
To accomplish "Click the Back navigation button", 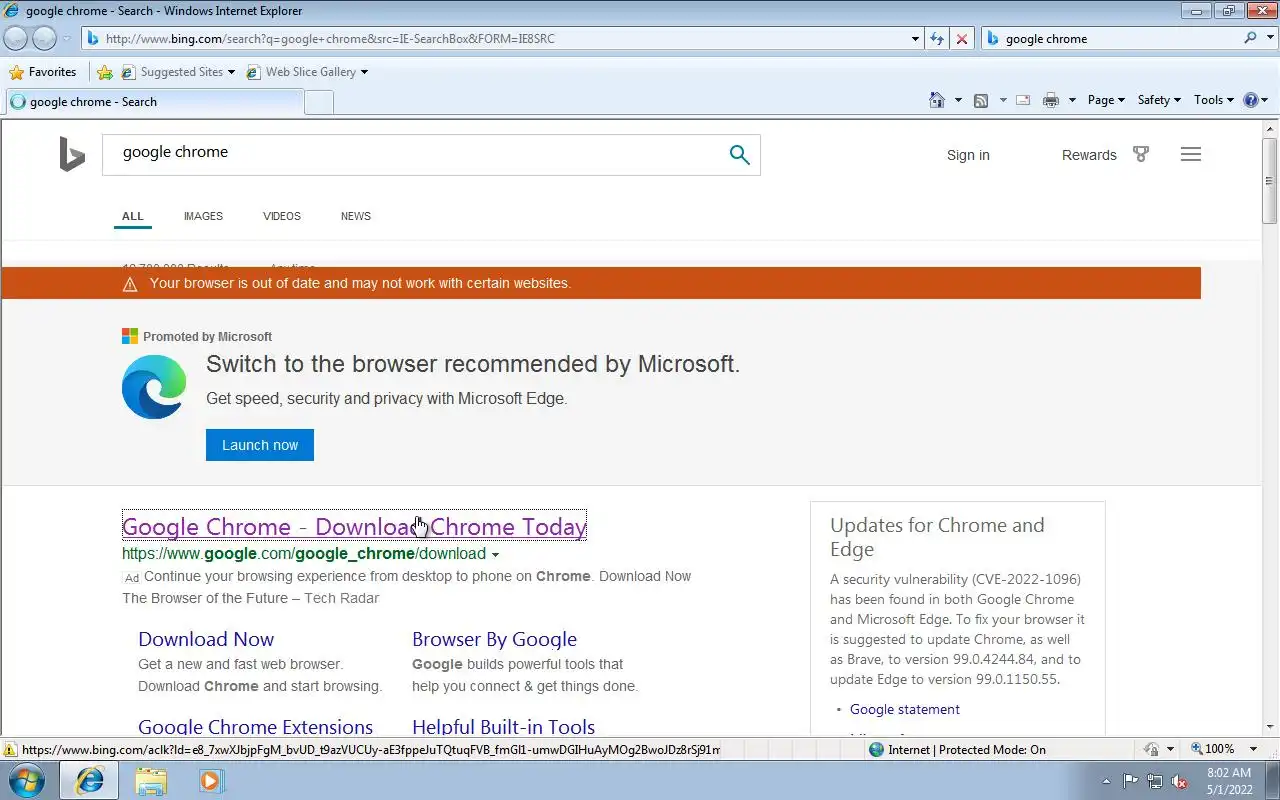I will coord(16,38).
